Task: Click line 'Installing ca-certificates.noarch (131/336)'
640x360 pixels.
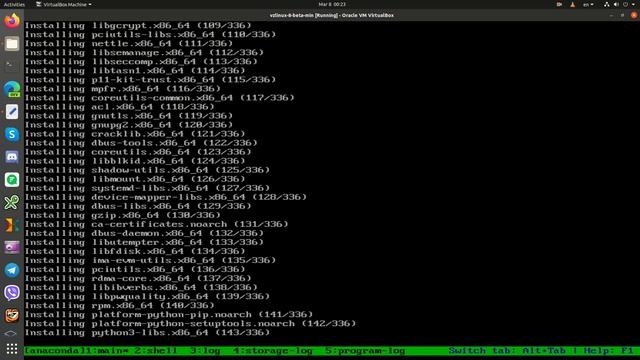Action: click(x=156, y=224)
